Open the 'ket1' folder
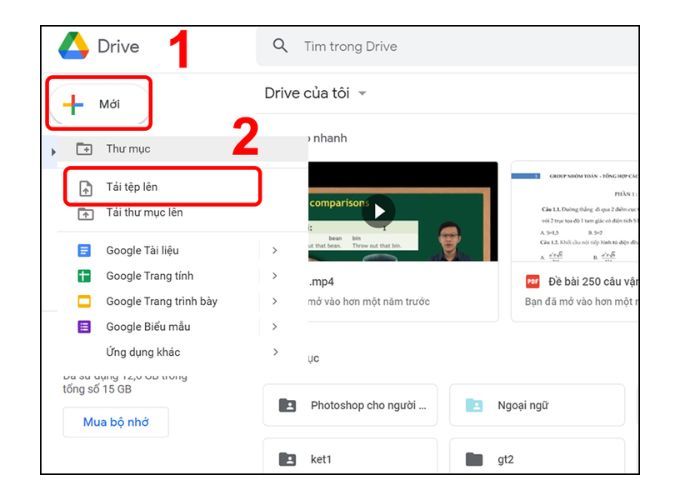Screen dimensions: 680x500 [x=350, y=456]
